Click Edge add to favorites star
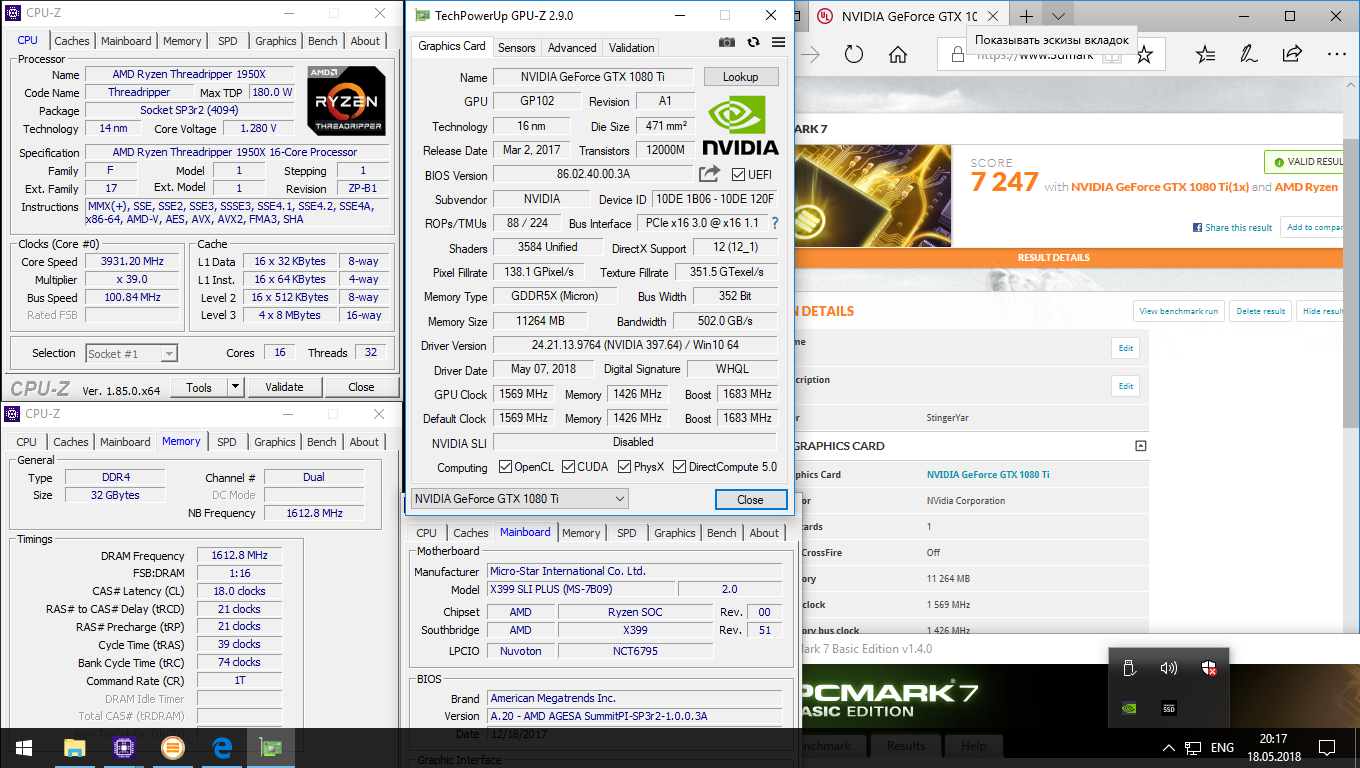The width and height of the screenshot is (1360, 768). click(x=1144, y=55)
